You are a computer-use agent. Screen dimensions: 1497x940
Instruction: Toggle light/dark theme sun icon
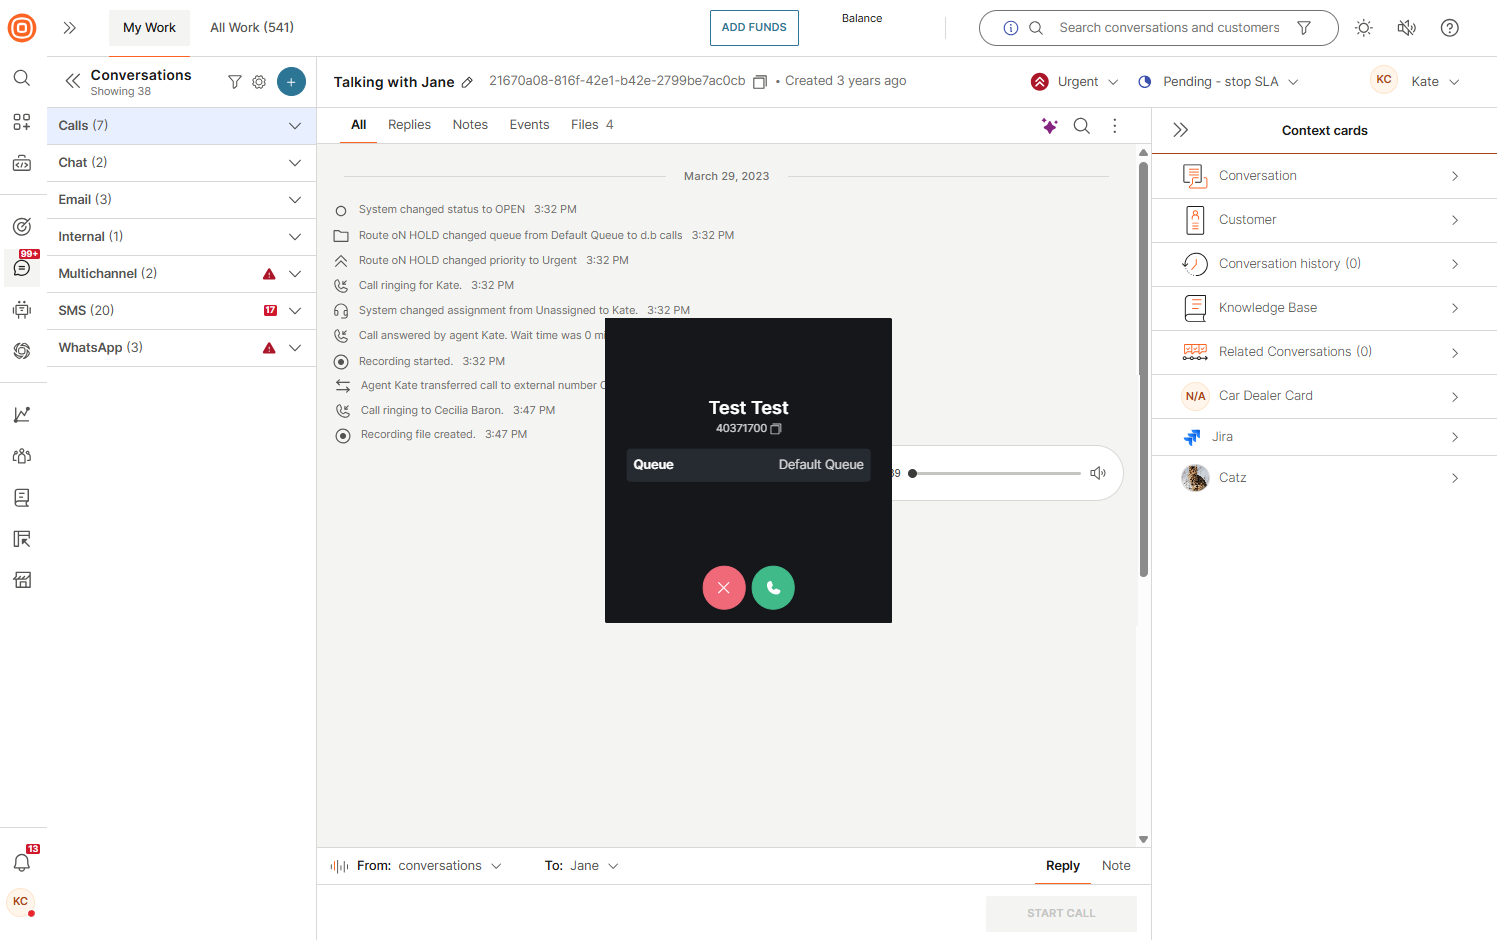[1363, 28]
